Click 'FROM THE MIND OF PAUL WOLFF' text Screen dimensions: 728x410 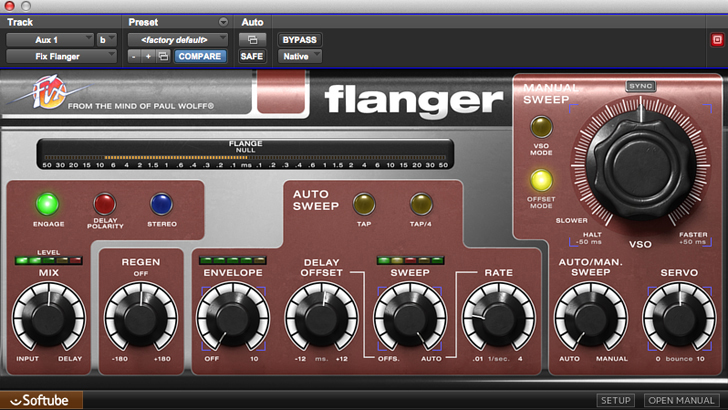[x=141, y=106]
